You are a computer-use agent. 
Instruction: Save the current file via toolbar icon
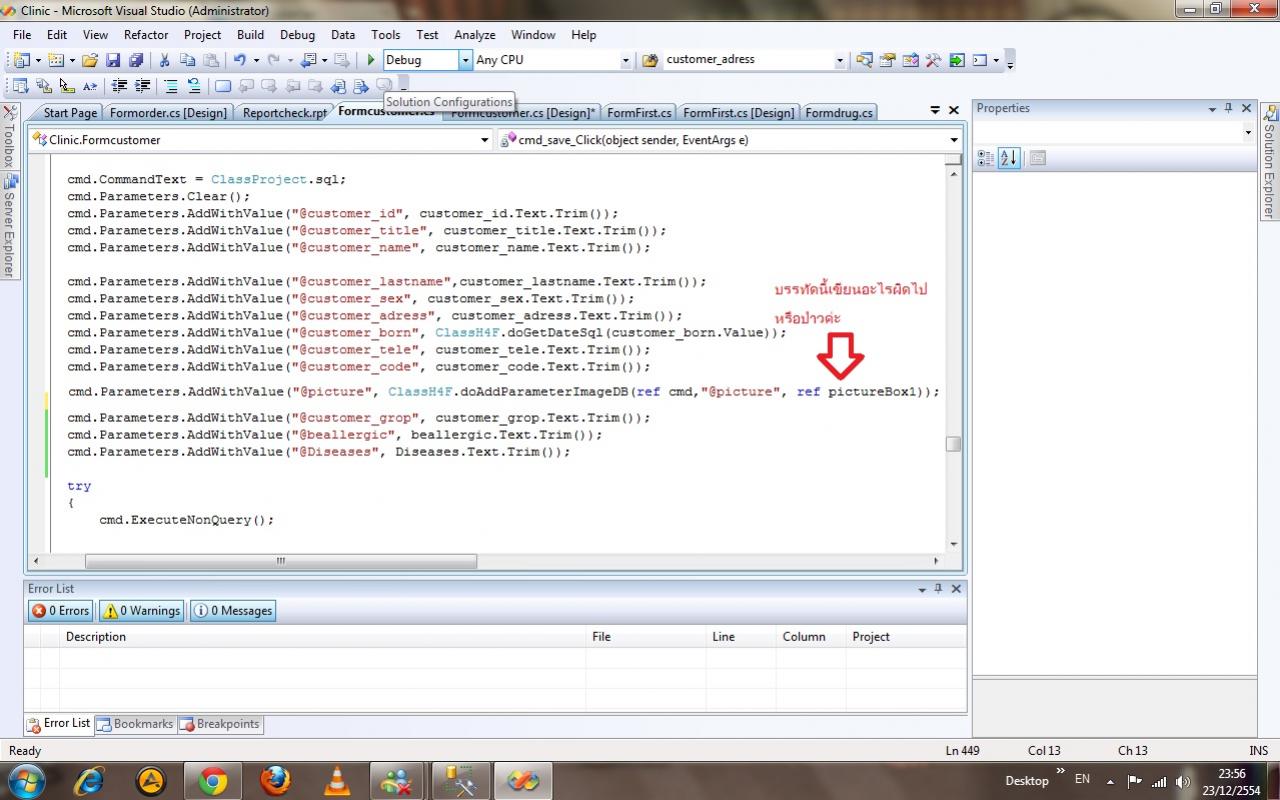point(113,60)
